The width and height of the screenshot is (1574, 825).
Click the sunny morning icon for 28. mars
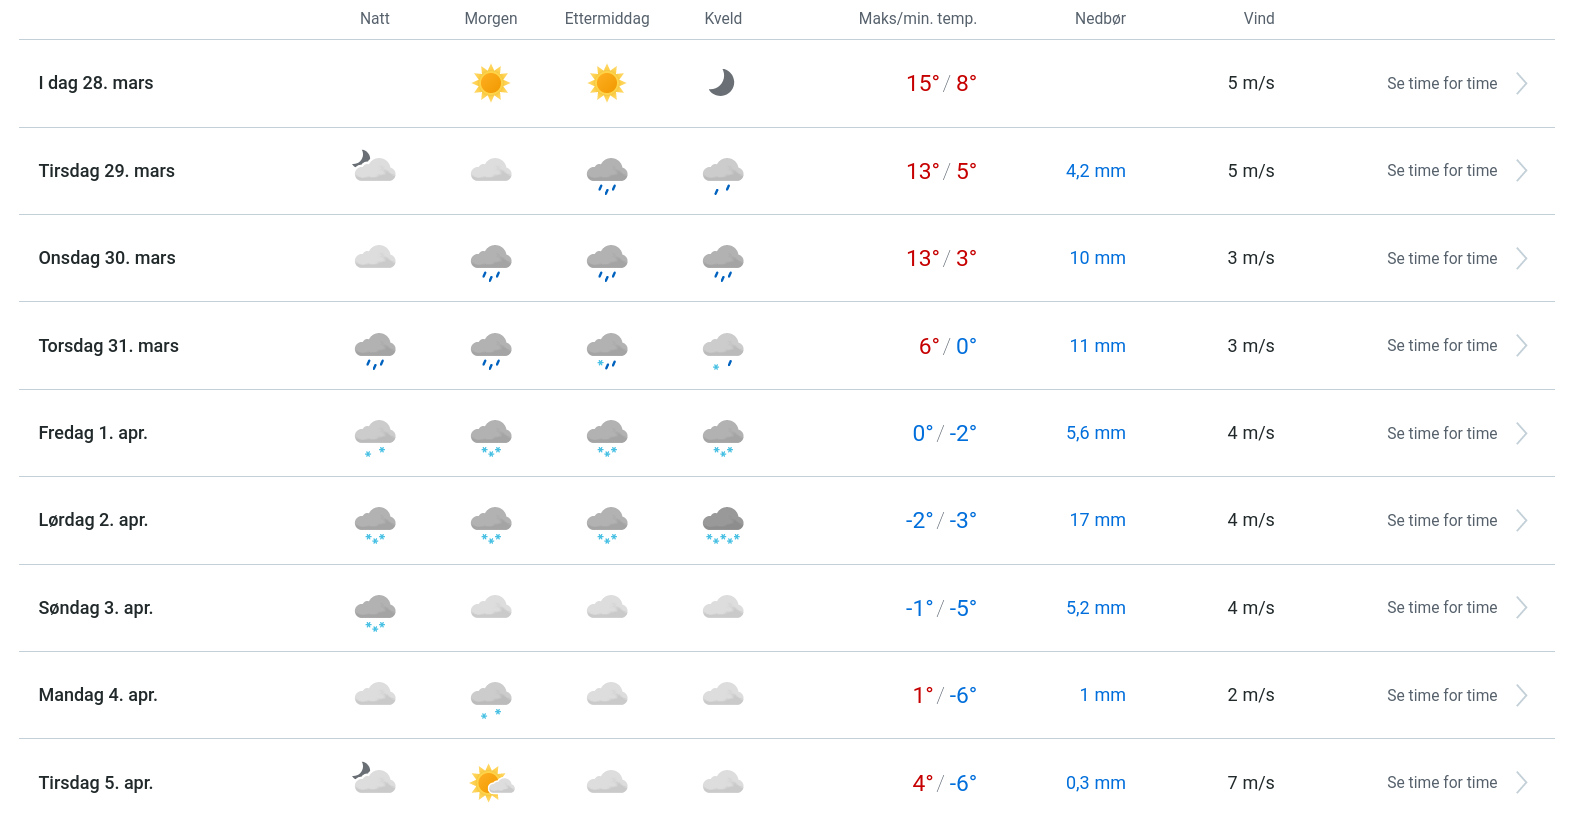(x=491, y=83)
